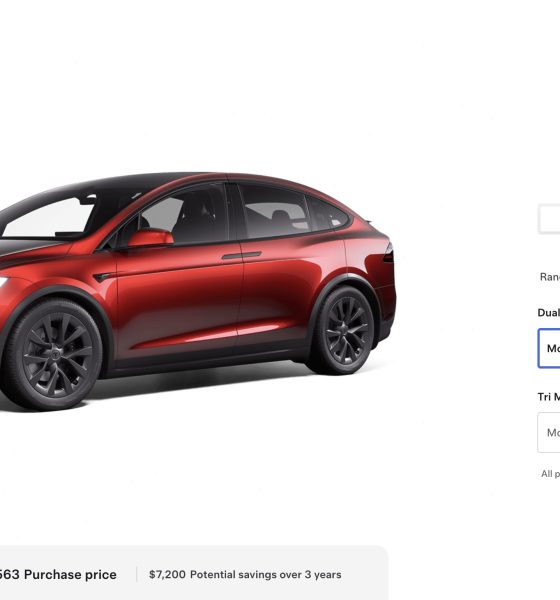Screen dimensions: 560x600
Task: Select the highlighted Dual Motor model option
Action: point(549,348)
